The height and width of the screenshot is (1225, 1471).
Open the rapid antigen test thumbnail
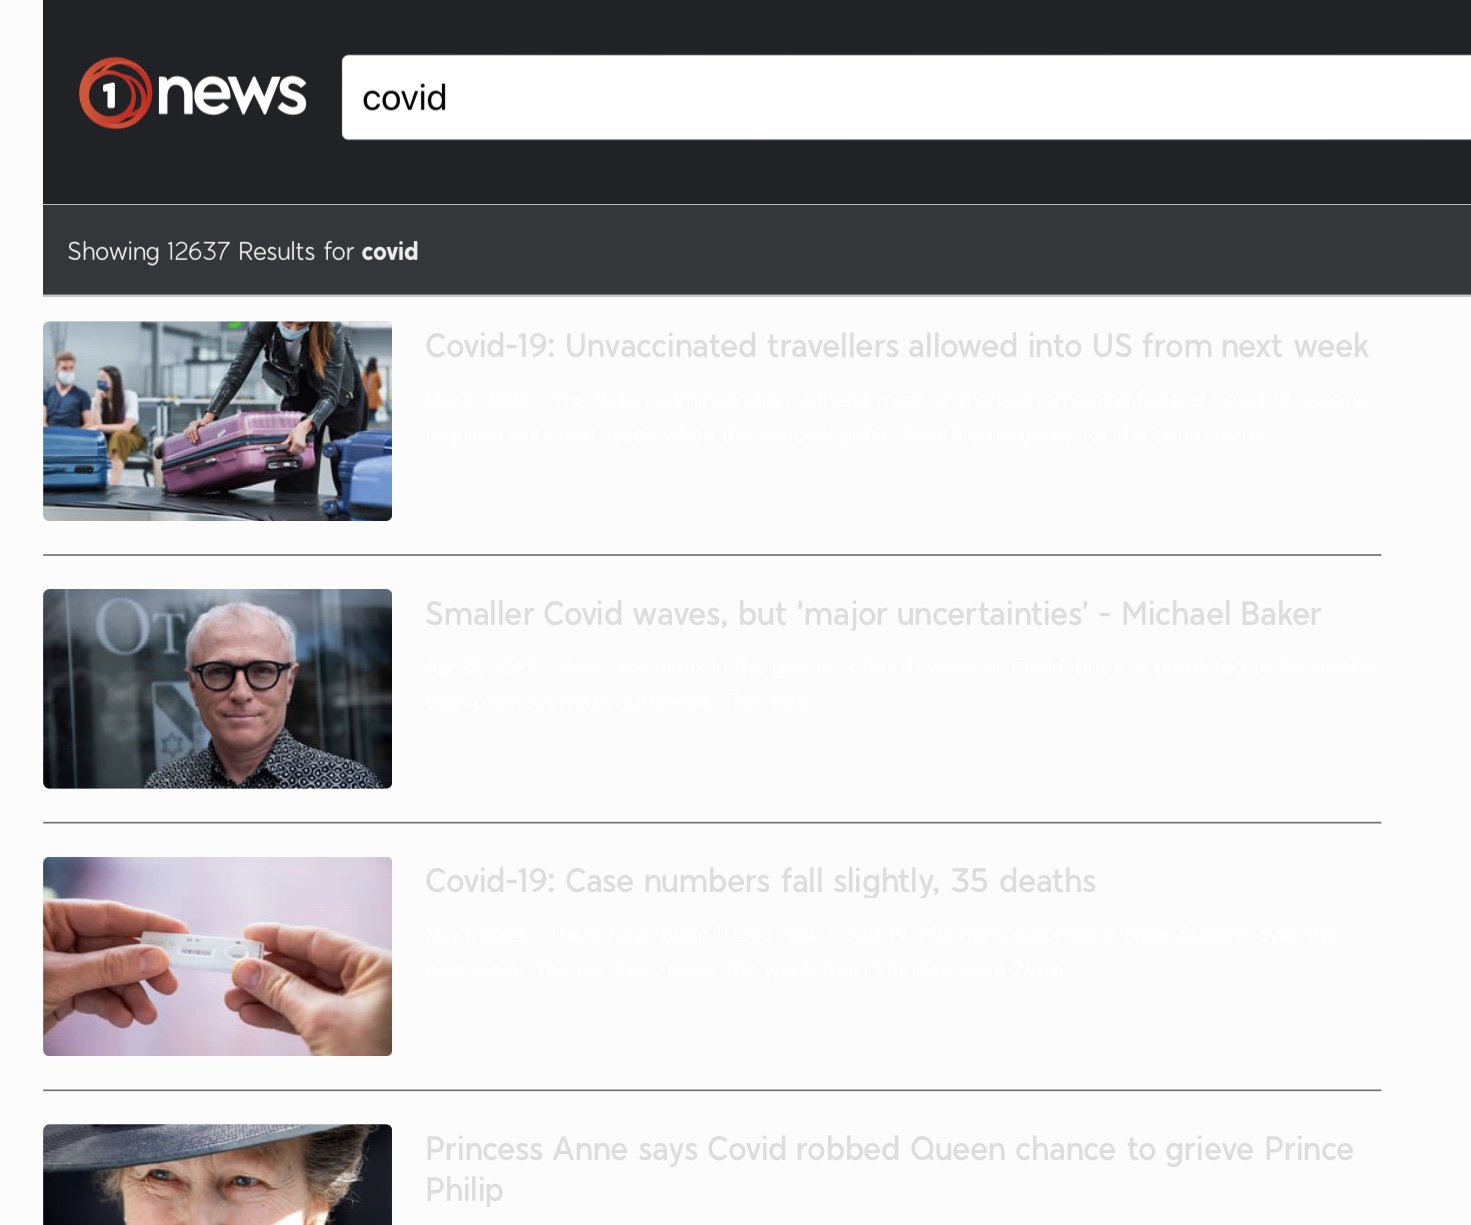click(x=217, y=956)
